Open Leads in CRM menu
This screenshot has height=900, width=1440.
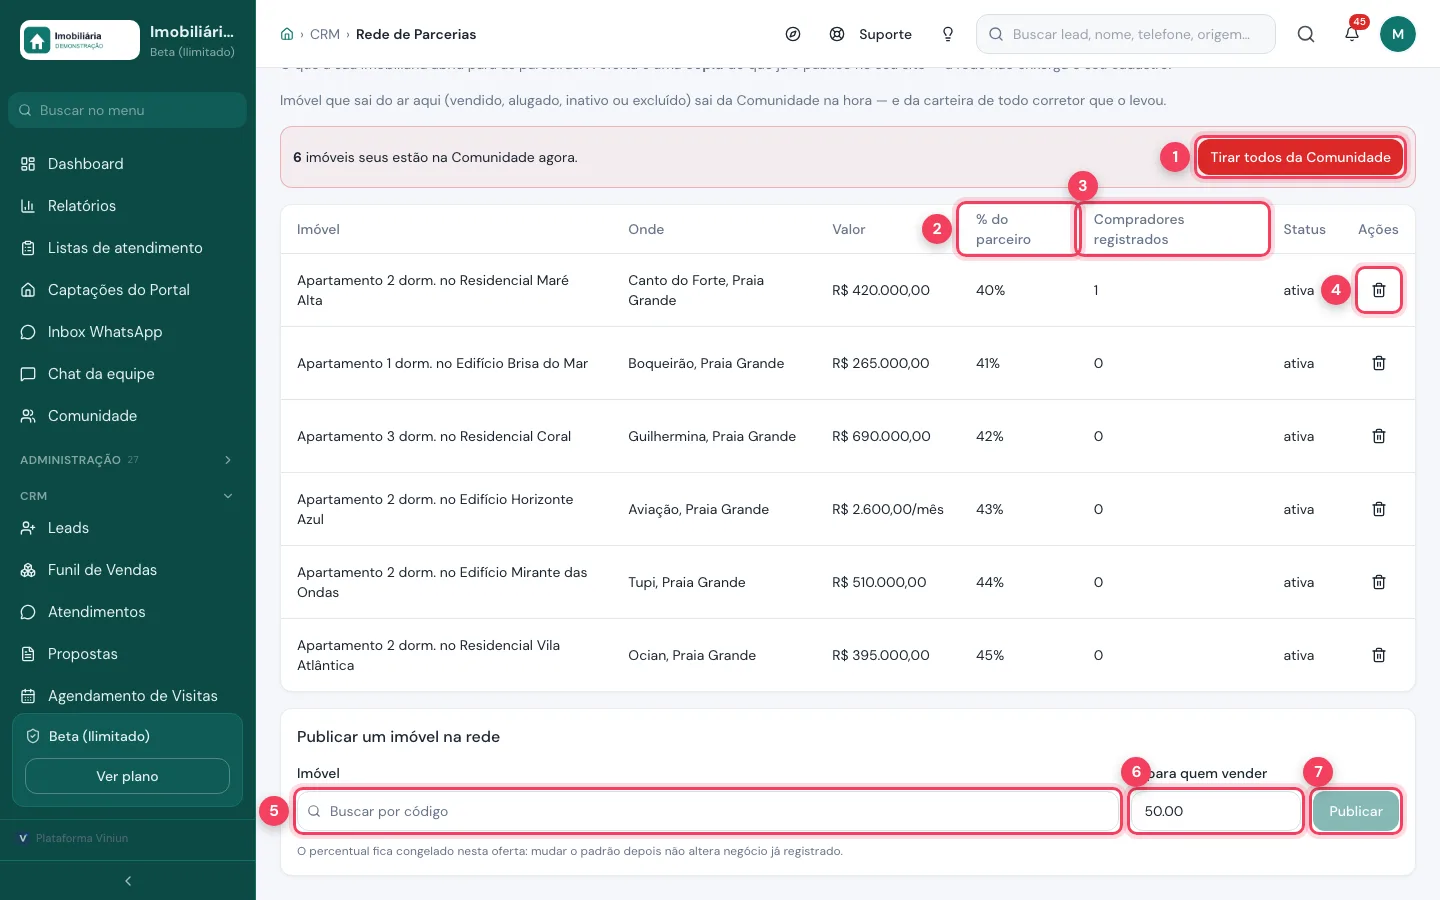(x=127, y=528)
